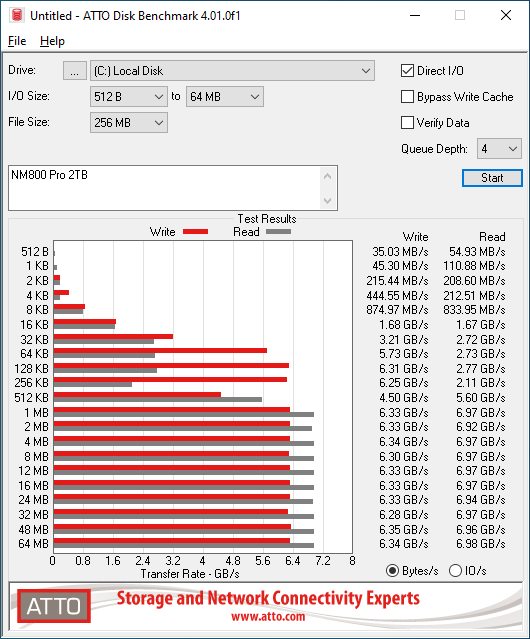530x639 pixels.
Task: Click the 24 MB read value 6.94 GB/s
Action: point(481,500)
